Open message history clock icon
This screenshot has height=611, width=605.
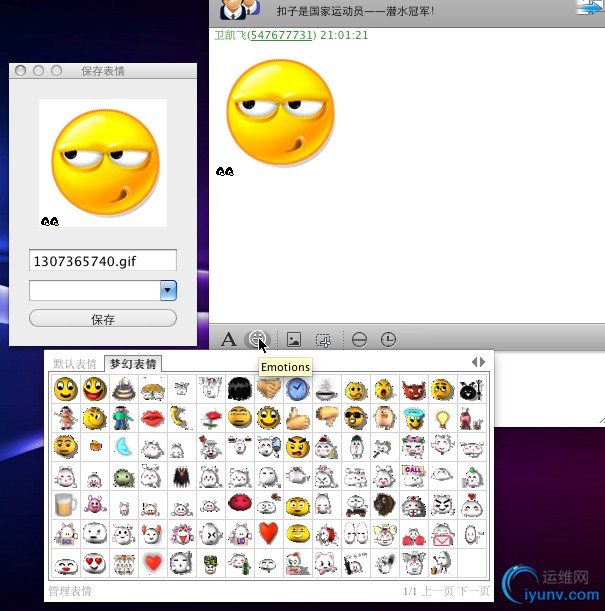[x=388, y=339]
